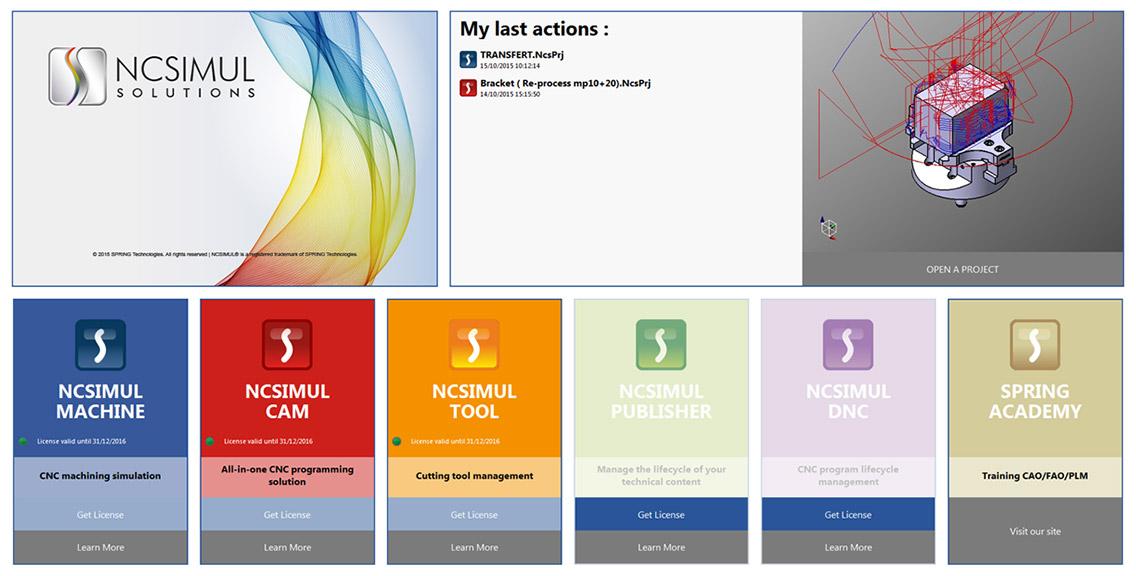Click Learn More under NCSIMUL MACHINE

click(x=100, y=547)
